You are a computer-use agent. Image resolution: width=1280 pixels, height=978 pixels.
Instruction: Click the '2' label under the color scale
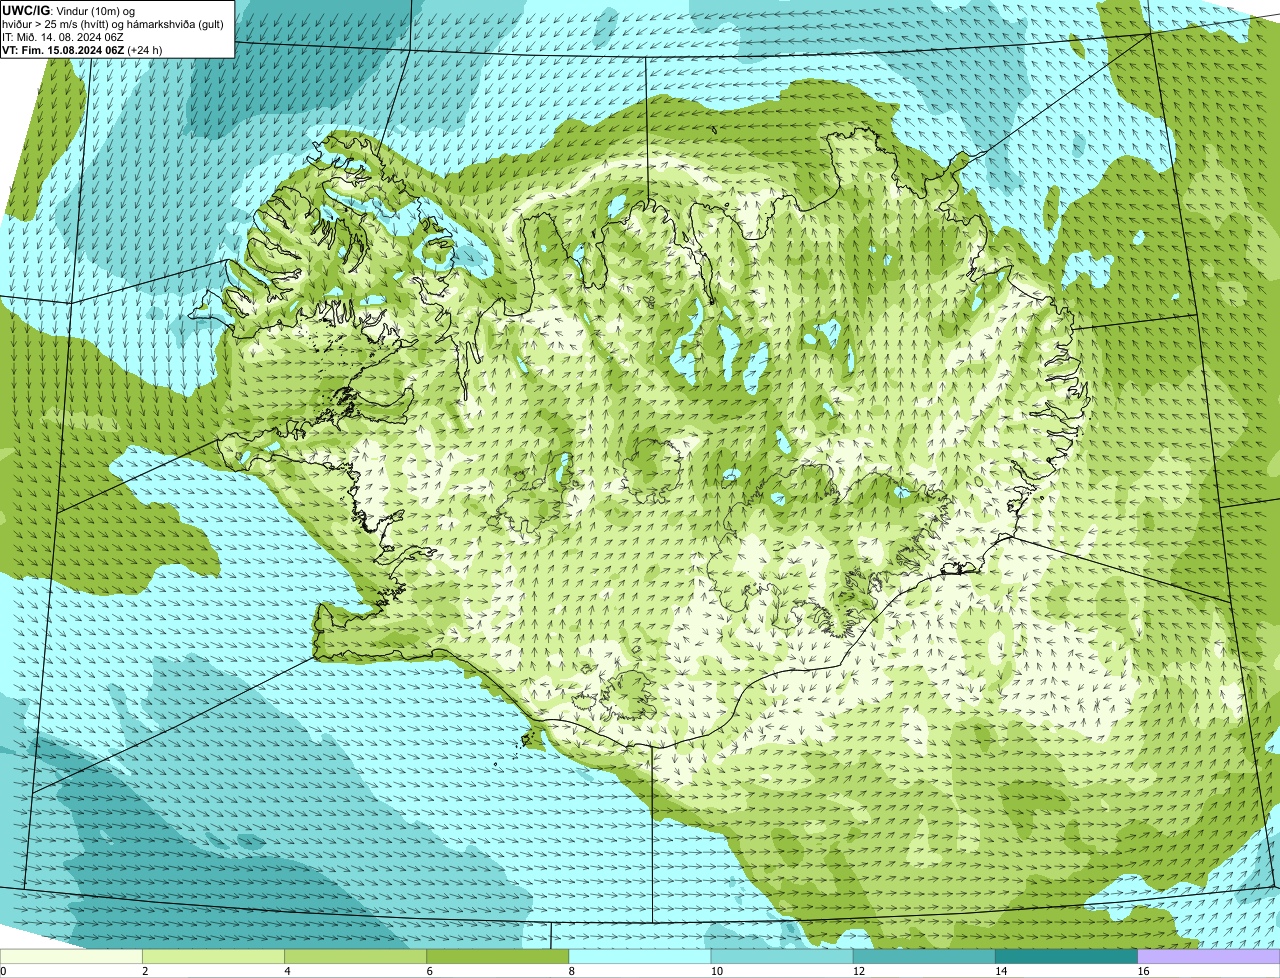145,971
